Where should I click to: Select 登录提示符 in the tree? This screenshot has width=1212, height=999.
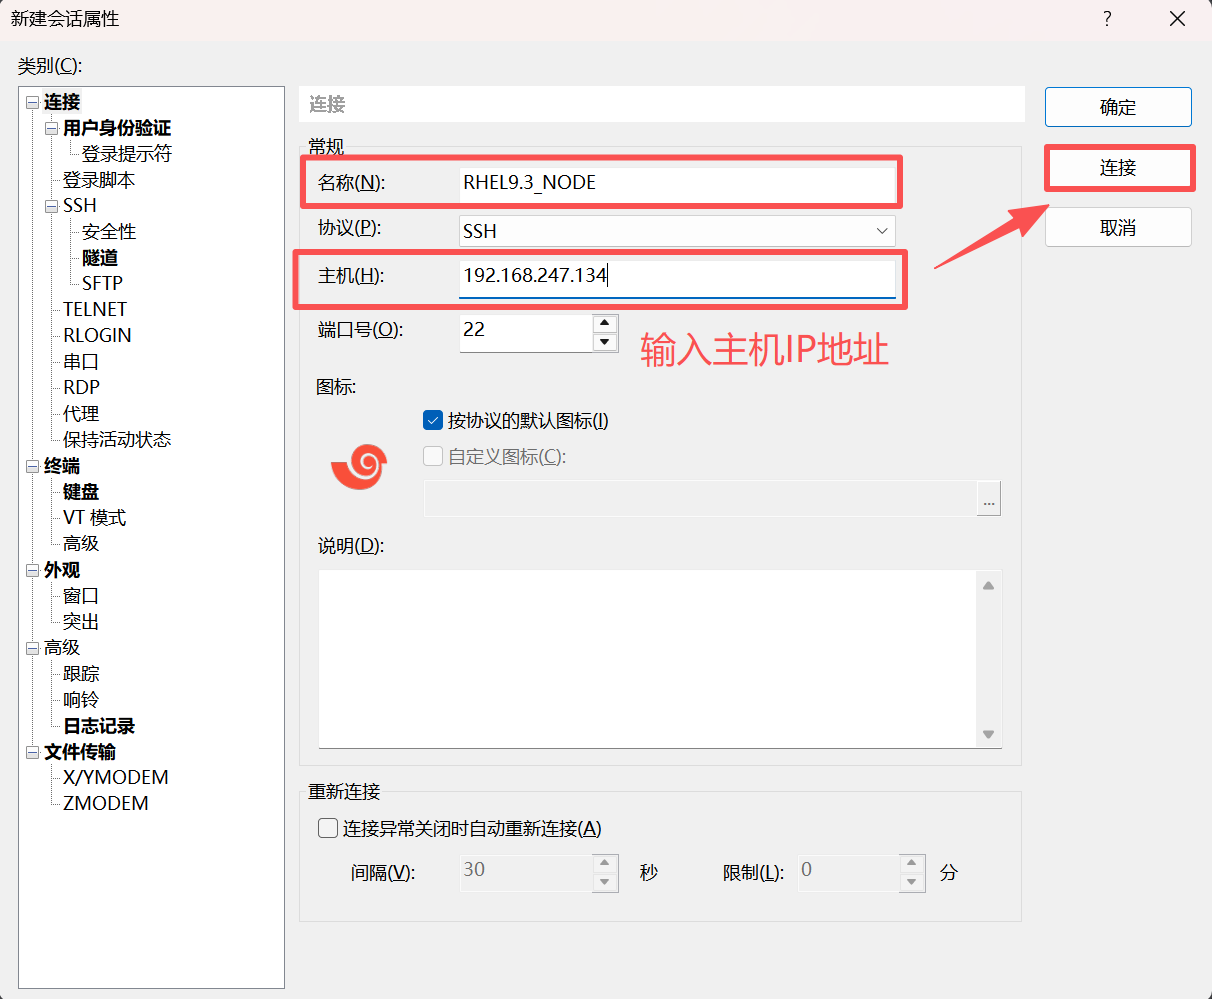click(x=127, y=154)
